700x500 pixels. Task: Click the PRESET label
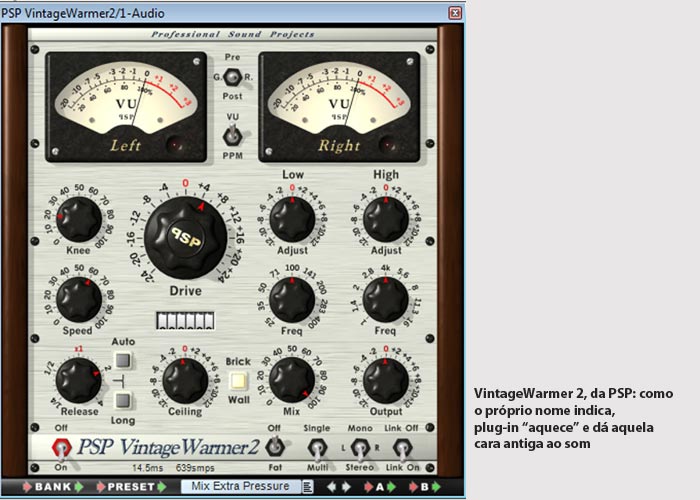click(x=131, y=487)
